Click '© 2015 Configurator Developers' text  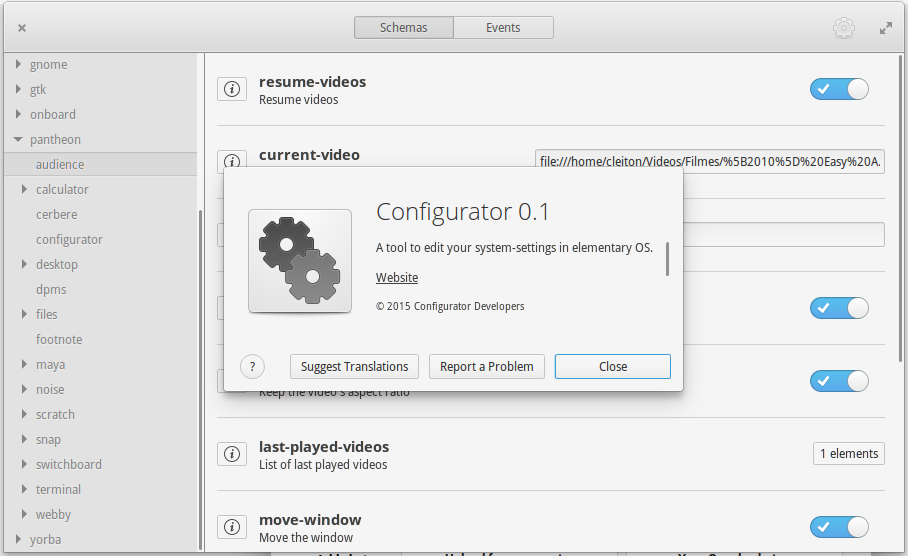[450, 306]
